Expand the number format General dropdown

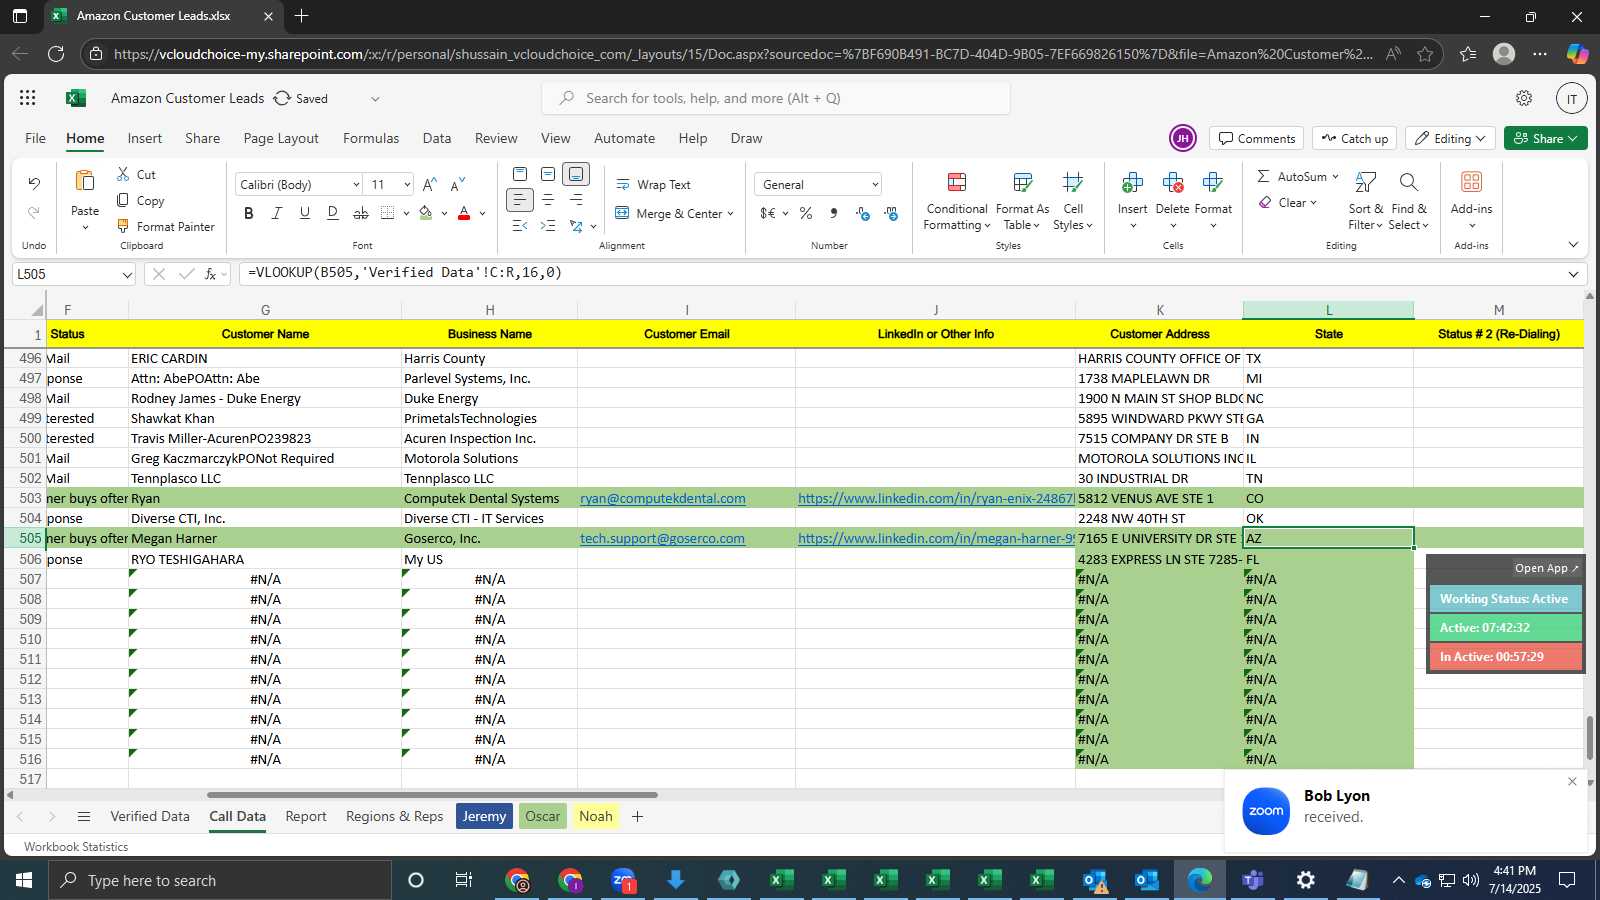click(x=875, y=184)
